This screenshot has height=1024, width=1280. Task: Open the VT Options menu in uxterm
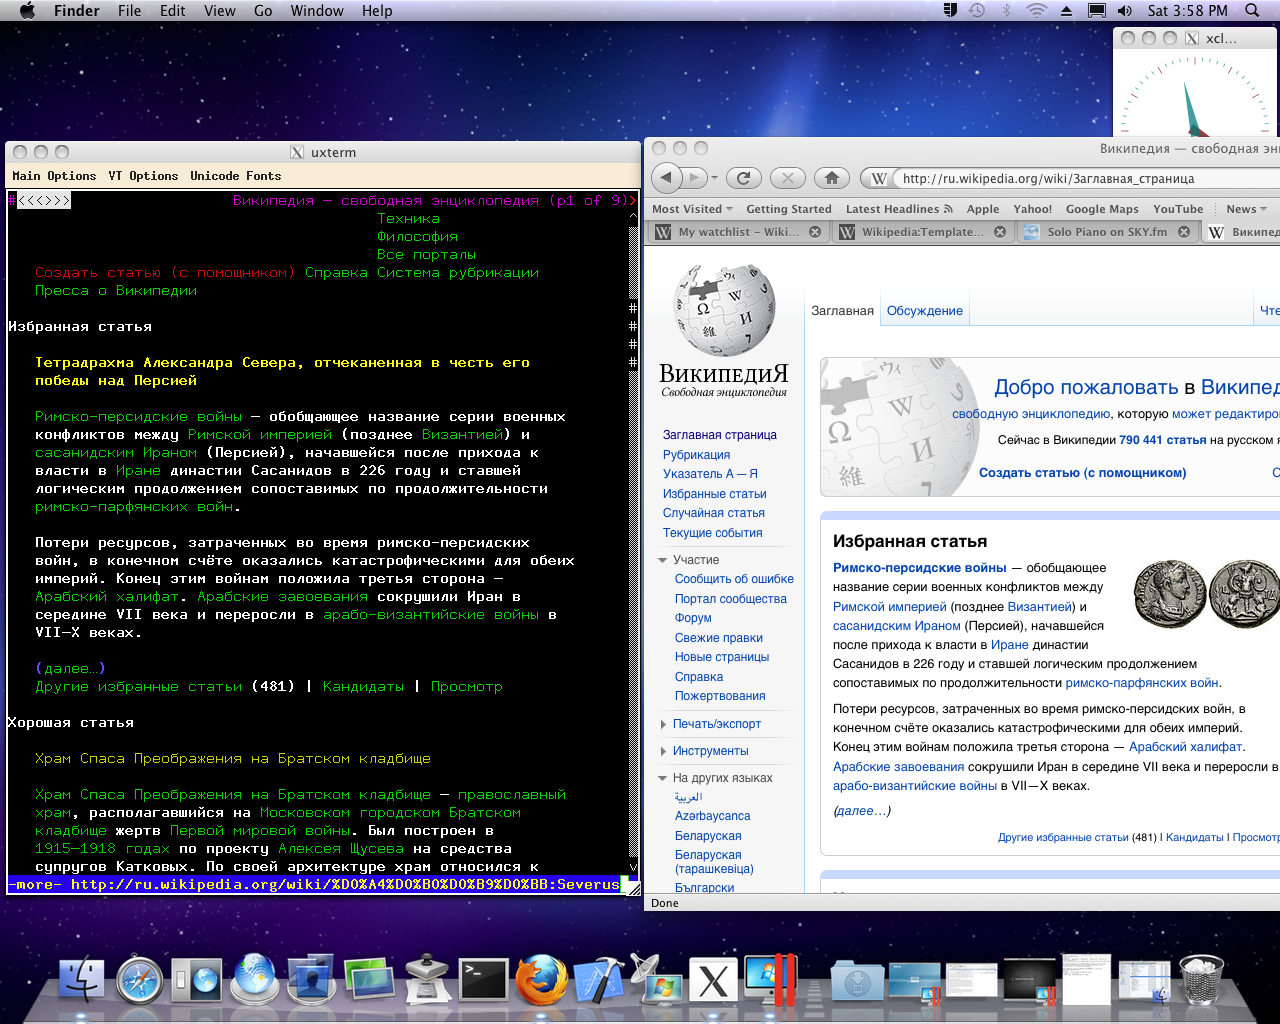pos(143,176)
